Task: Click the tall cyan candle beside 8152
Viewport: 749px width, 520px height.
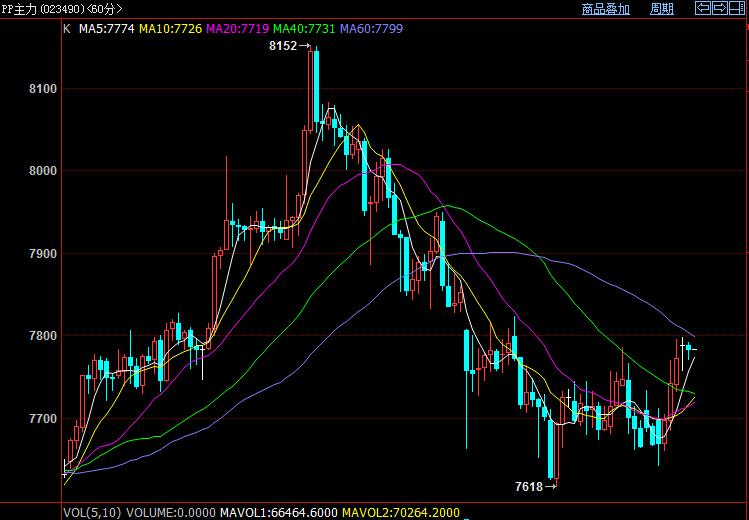Action: [316, 87]
